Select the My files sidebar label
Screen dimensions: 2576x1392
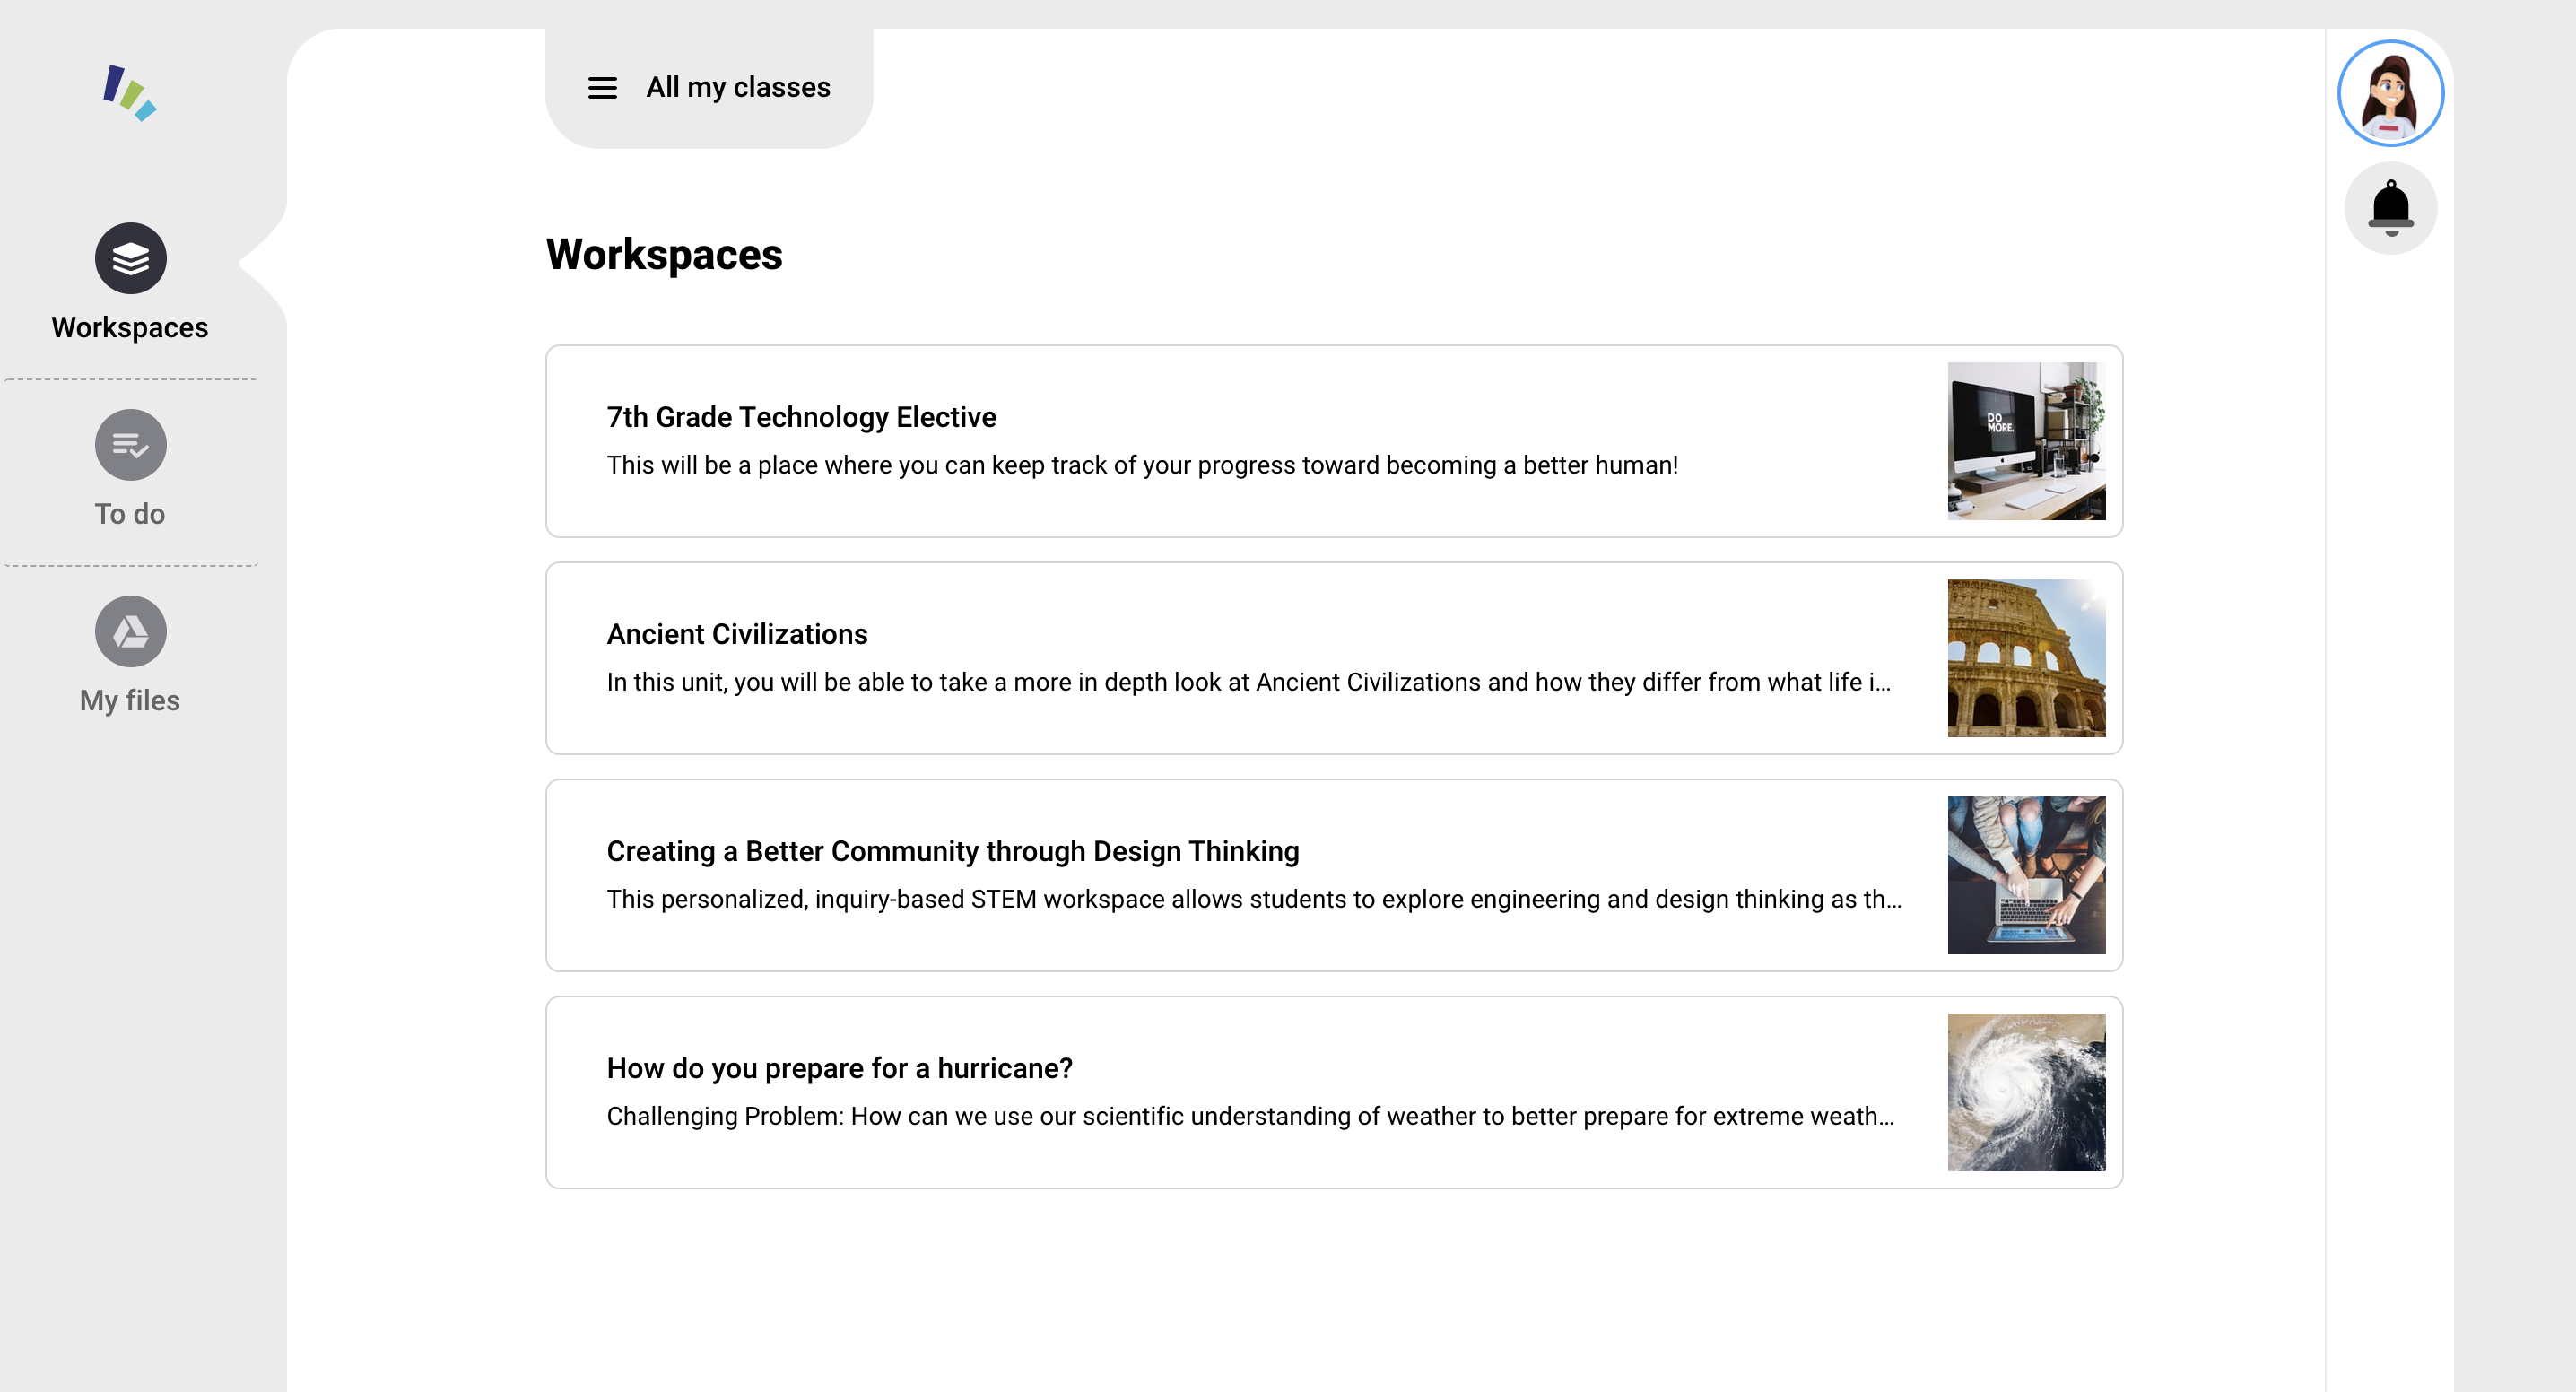tap(130, 700)
